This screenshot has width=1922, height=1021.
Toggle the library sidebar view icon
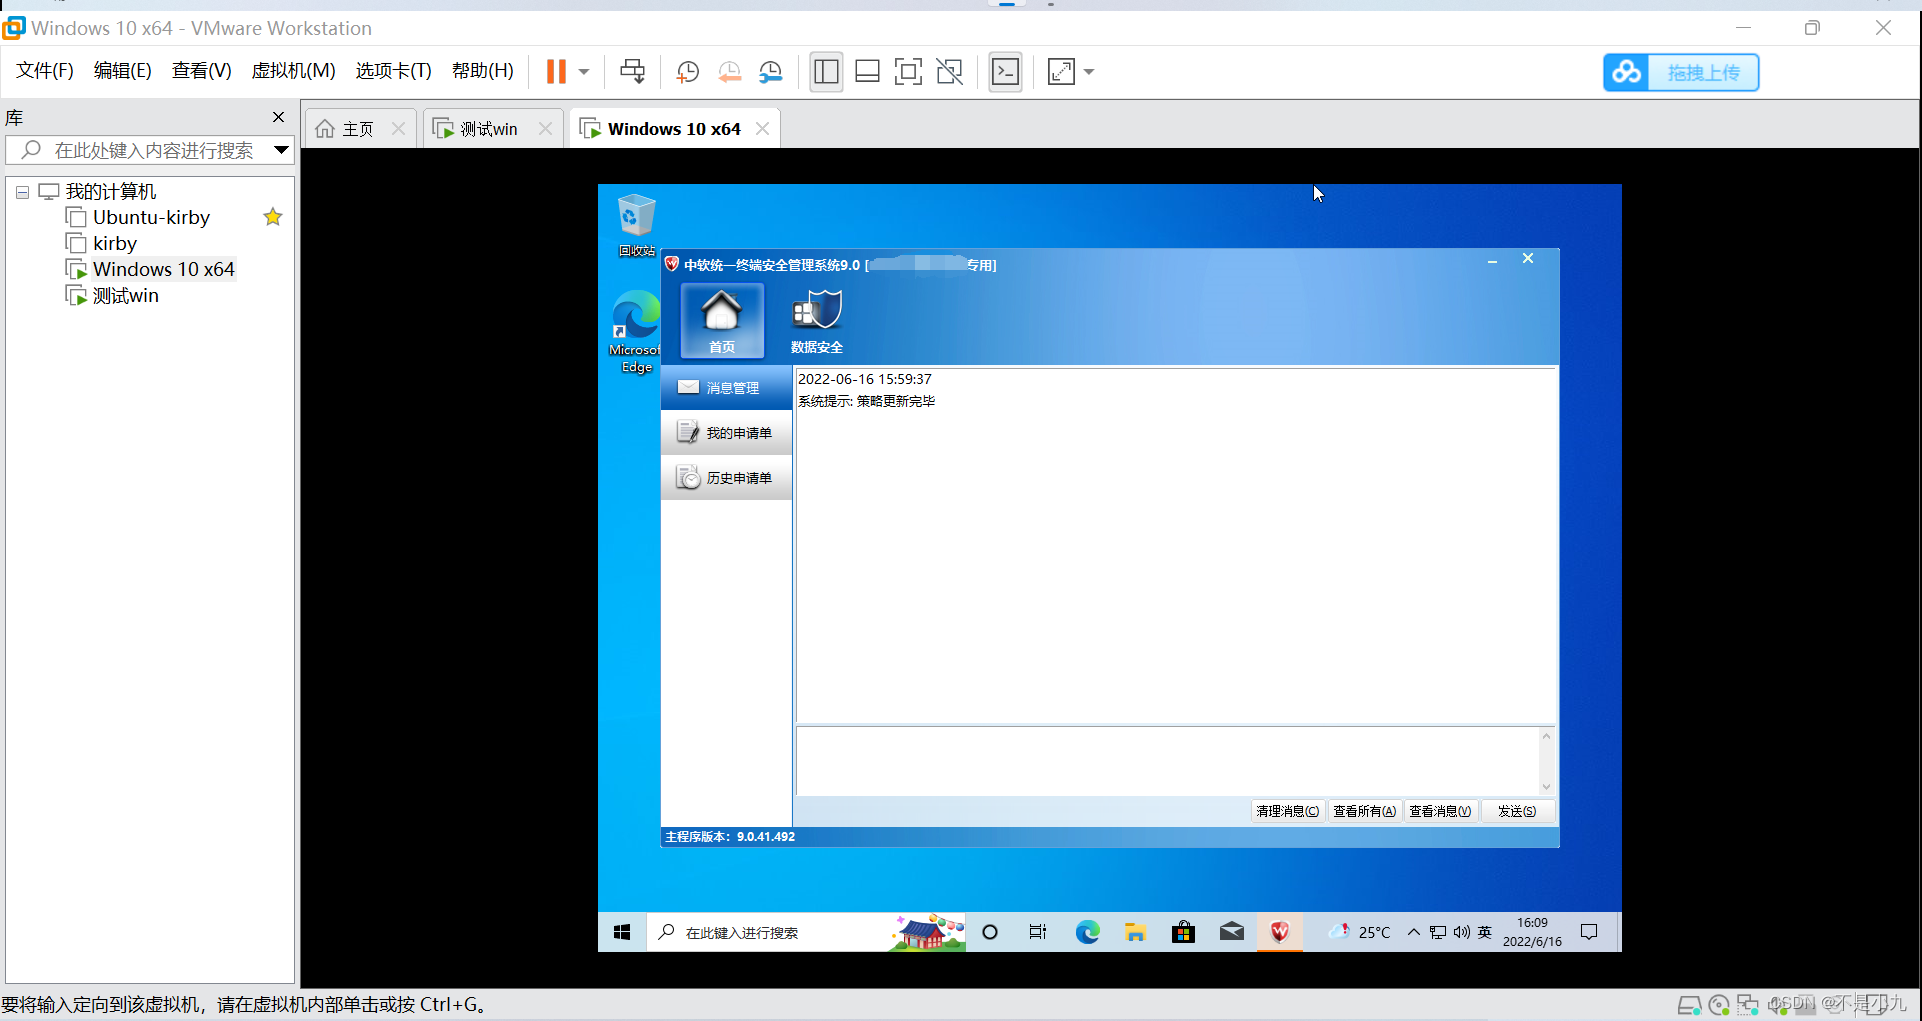[x=826, y=72]
